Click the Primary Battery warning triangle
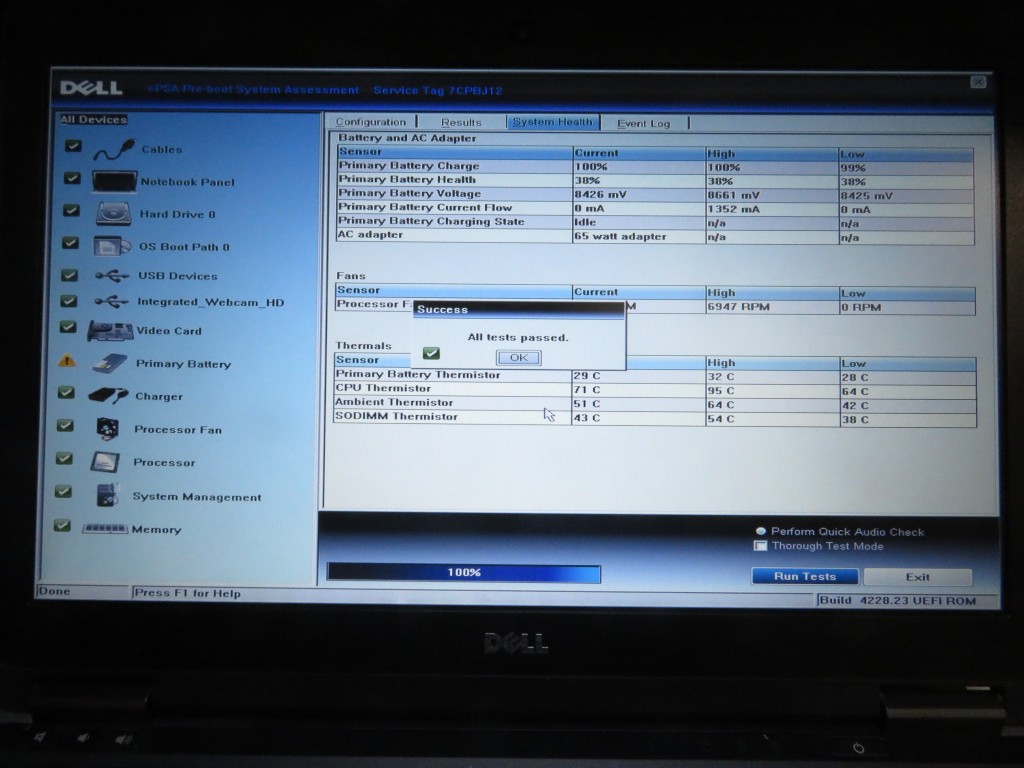The height and width of the screenshot is (768, 1024). (67, 360)
